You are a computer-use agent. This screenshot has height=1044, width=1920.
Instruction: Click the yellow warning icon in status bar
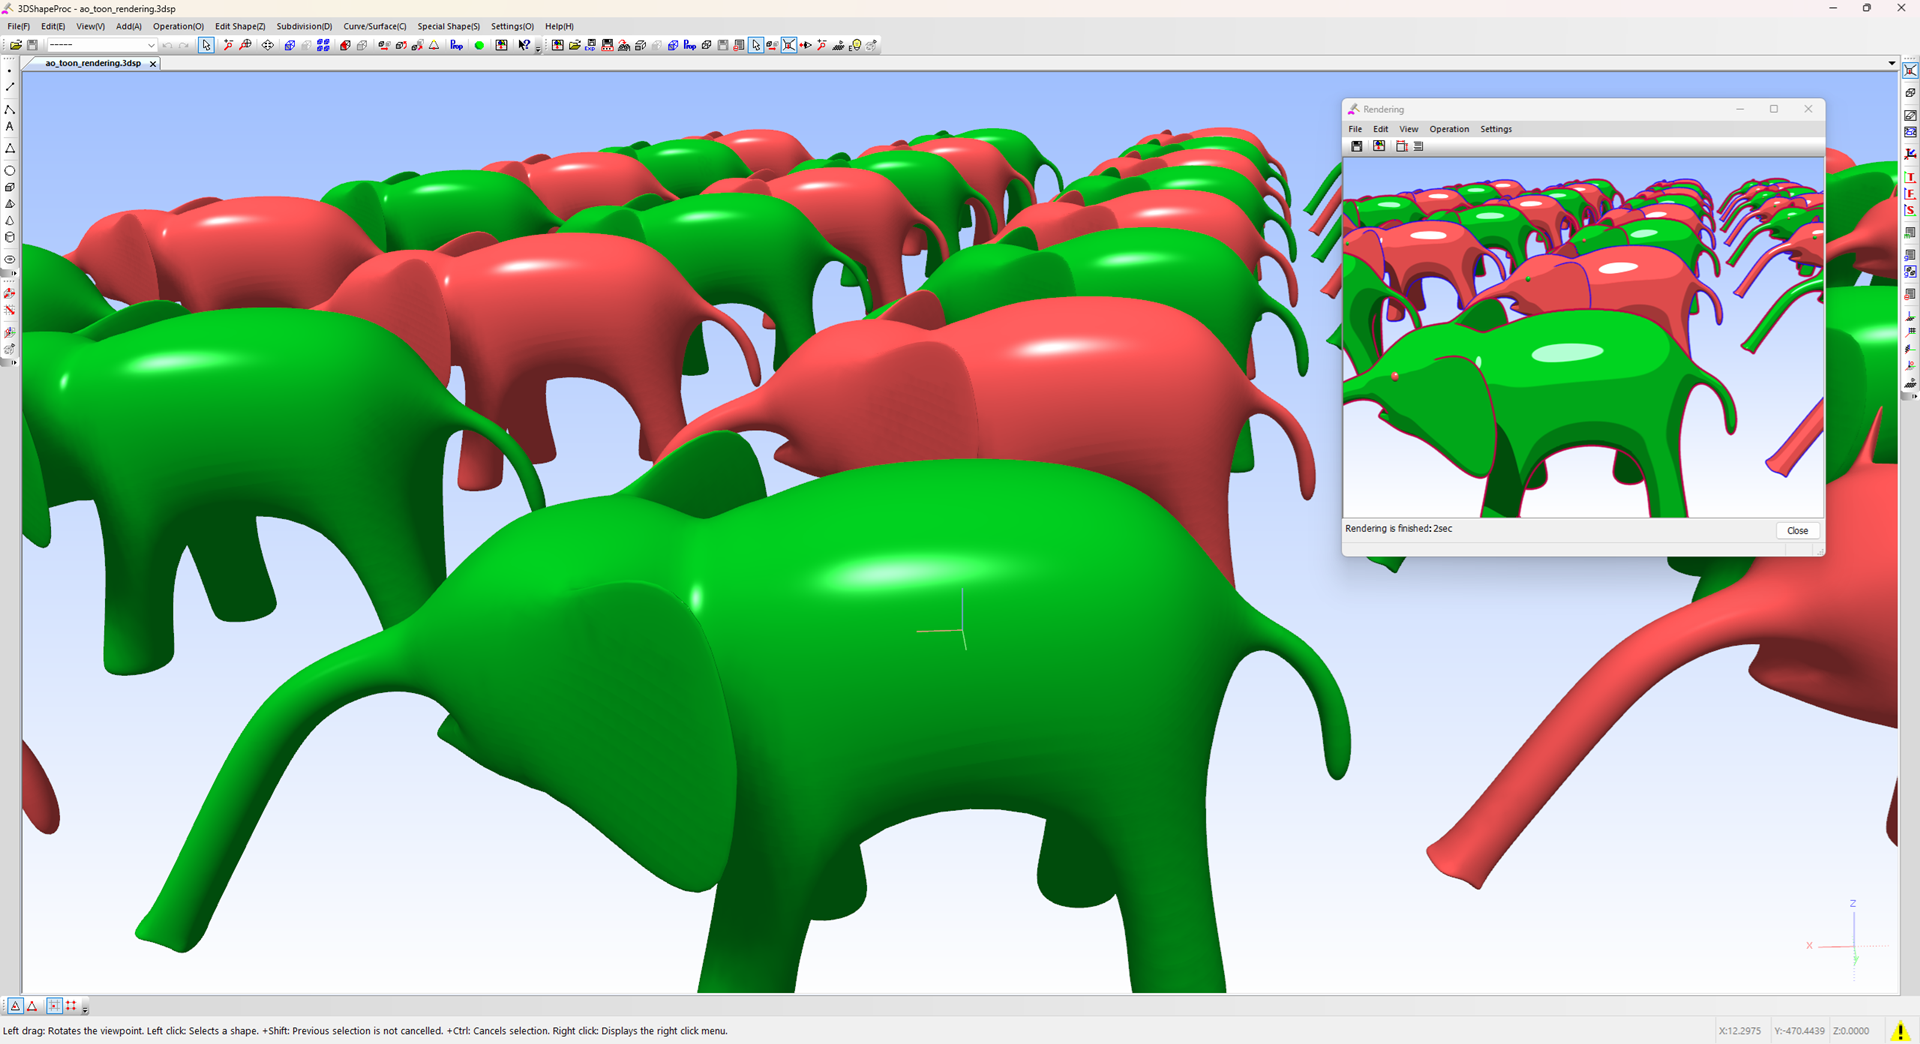coord(1900,1031)
